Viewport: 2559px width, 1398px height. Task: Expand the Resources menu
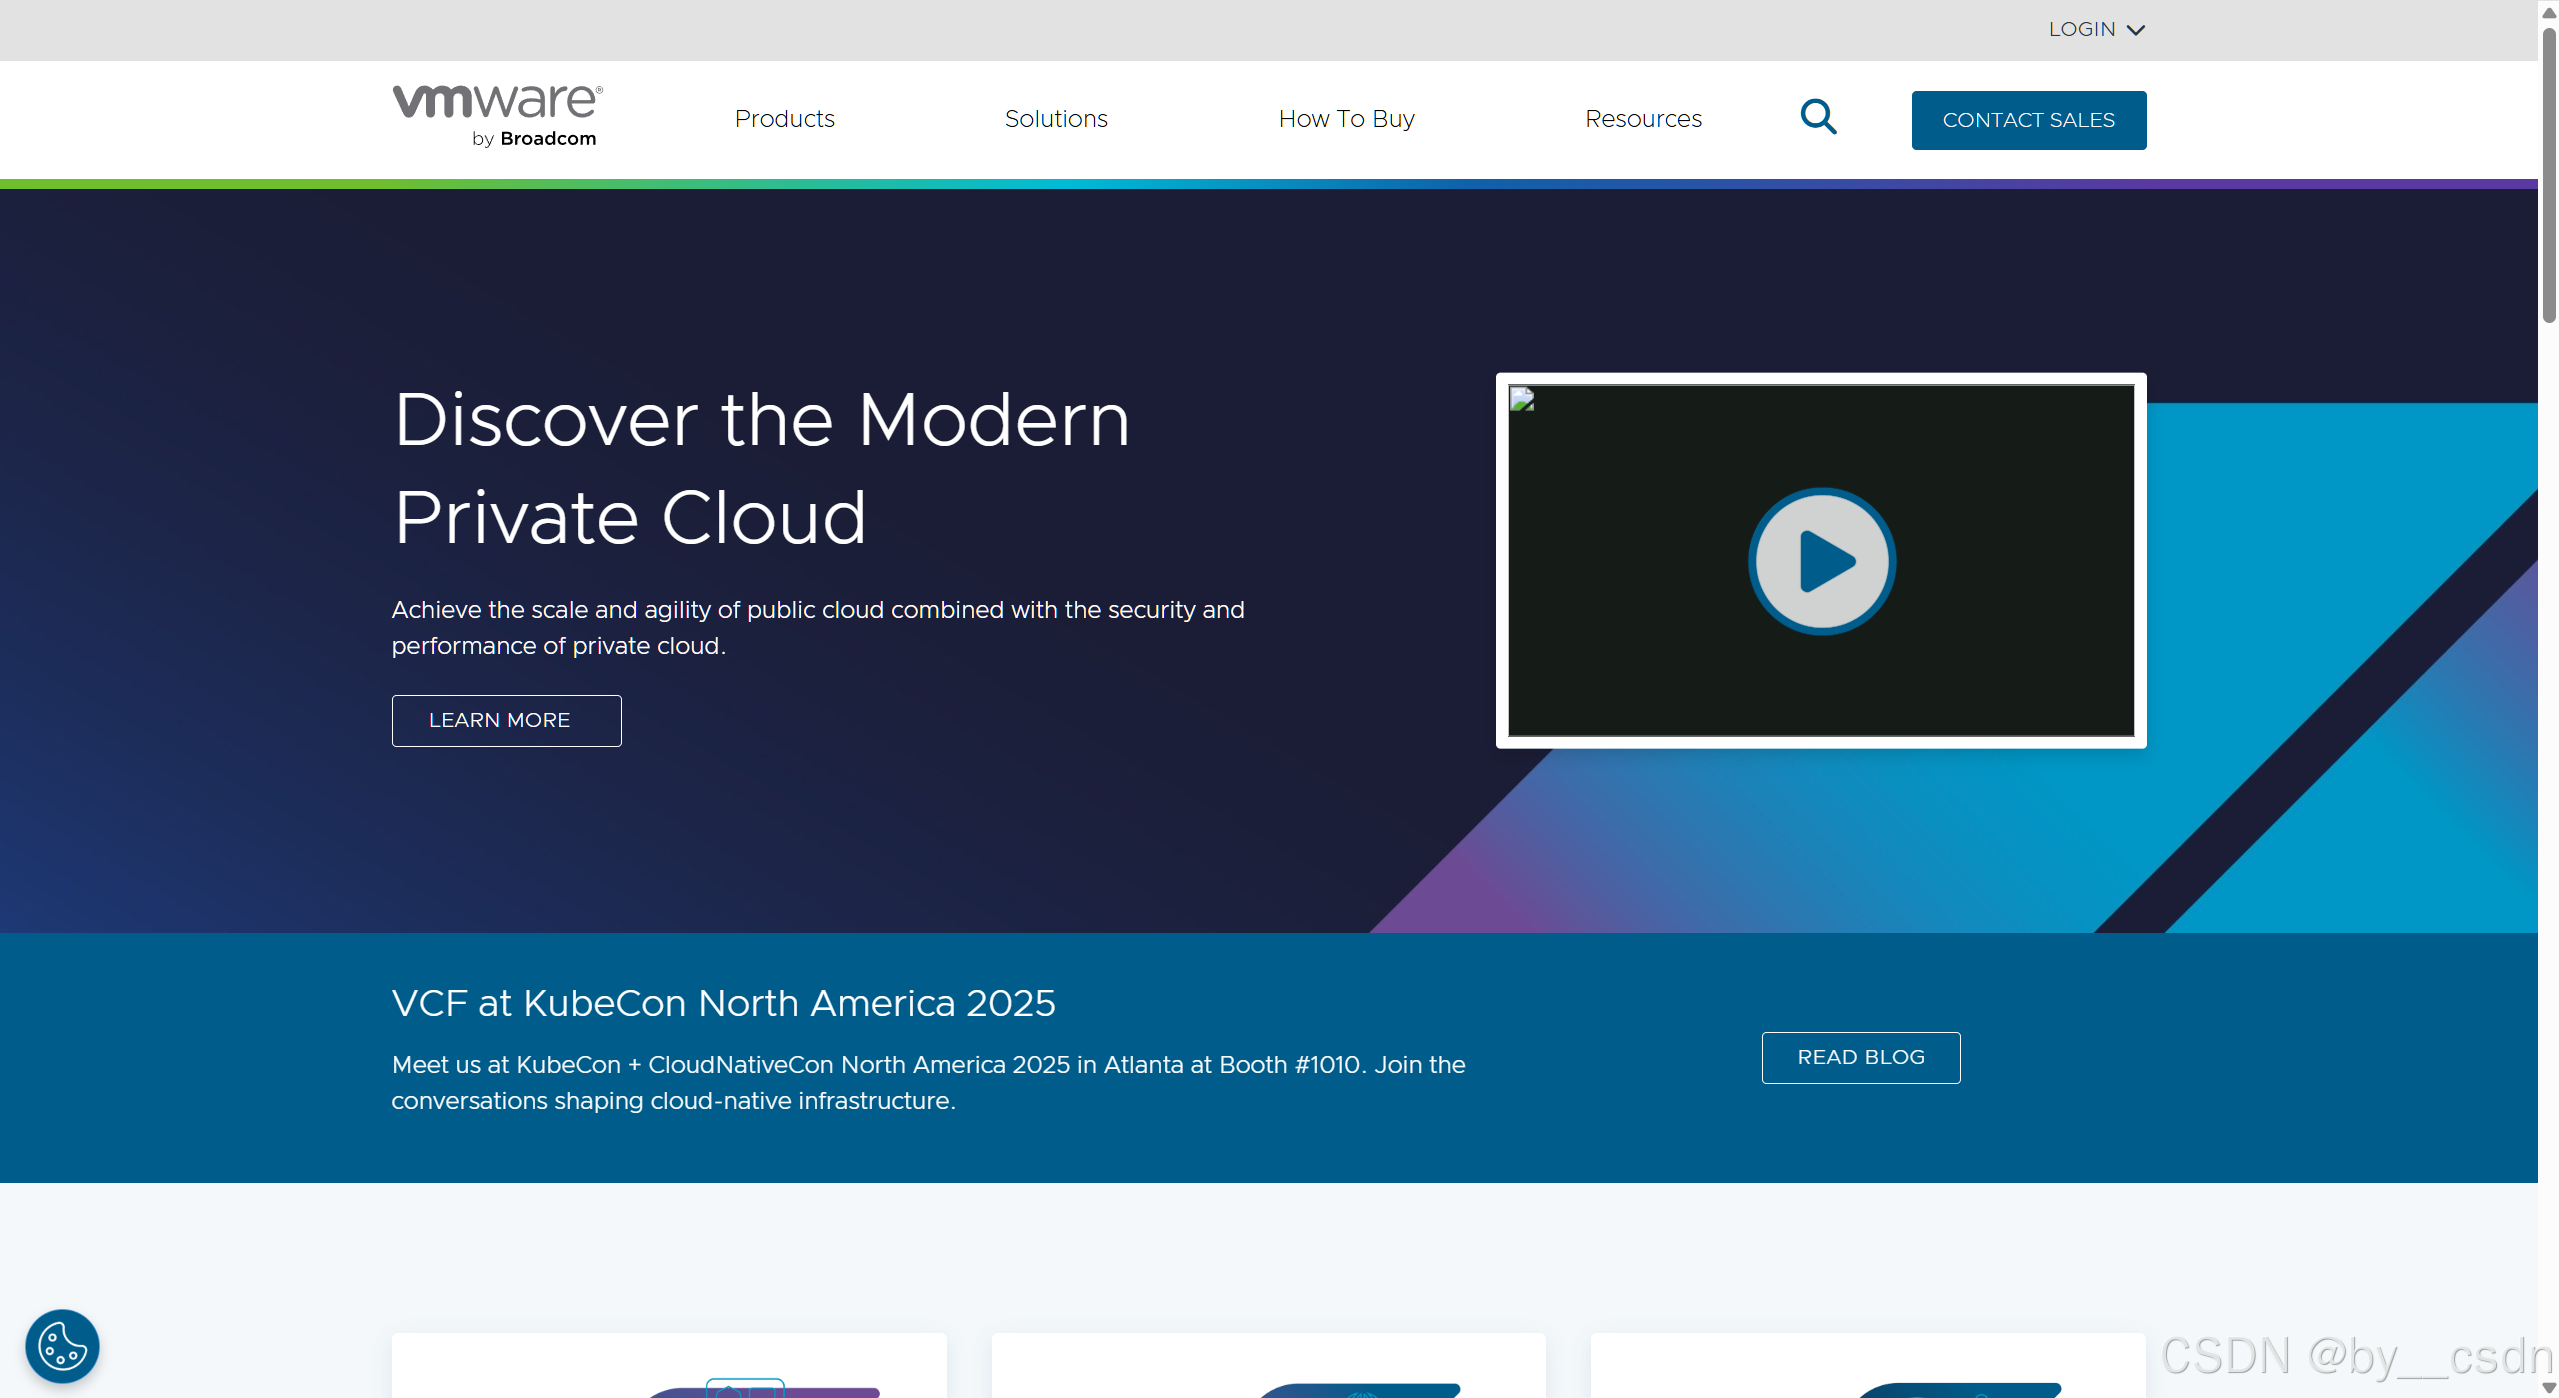click(1643, 119)
